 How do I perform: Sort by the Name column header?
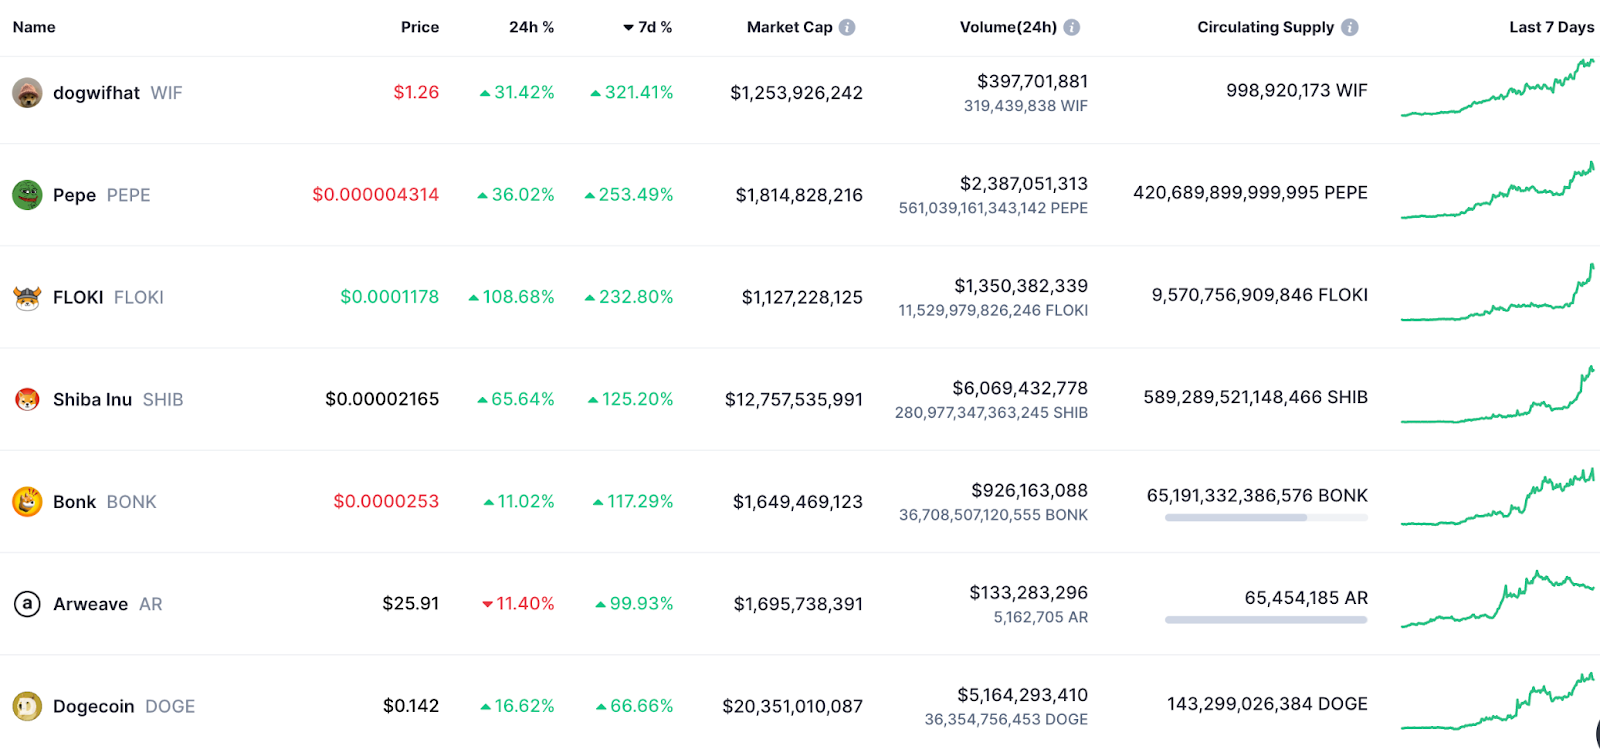34,27
